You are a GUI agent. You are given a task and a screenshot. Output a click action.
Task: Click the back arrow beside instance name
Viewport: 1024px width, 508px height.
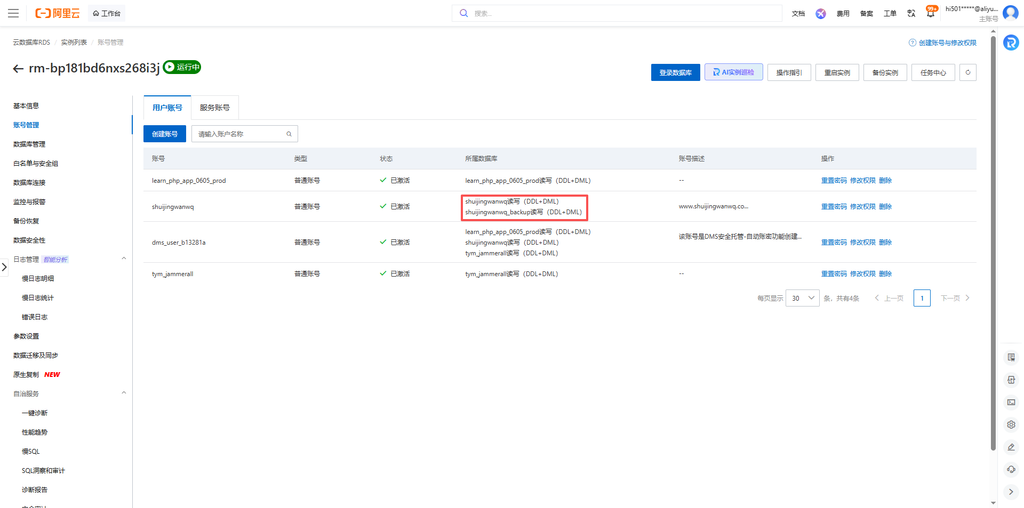tap(18, 69)
